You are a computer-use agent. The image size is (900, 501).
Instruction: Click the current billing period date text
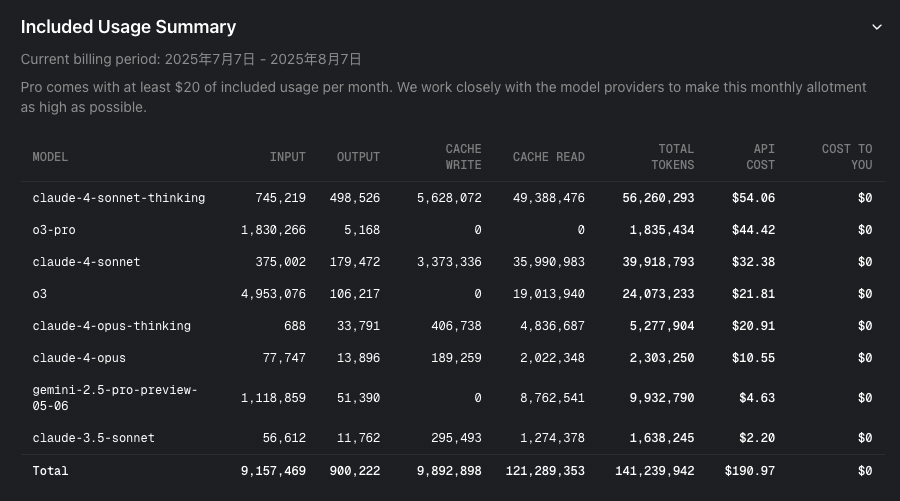pos(263,60)
